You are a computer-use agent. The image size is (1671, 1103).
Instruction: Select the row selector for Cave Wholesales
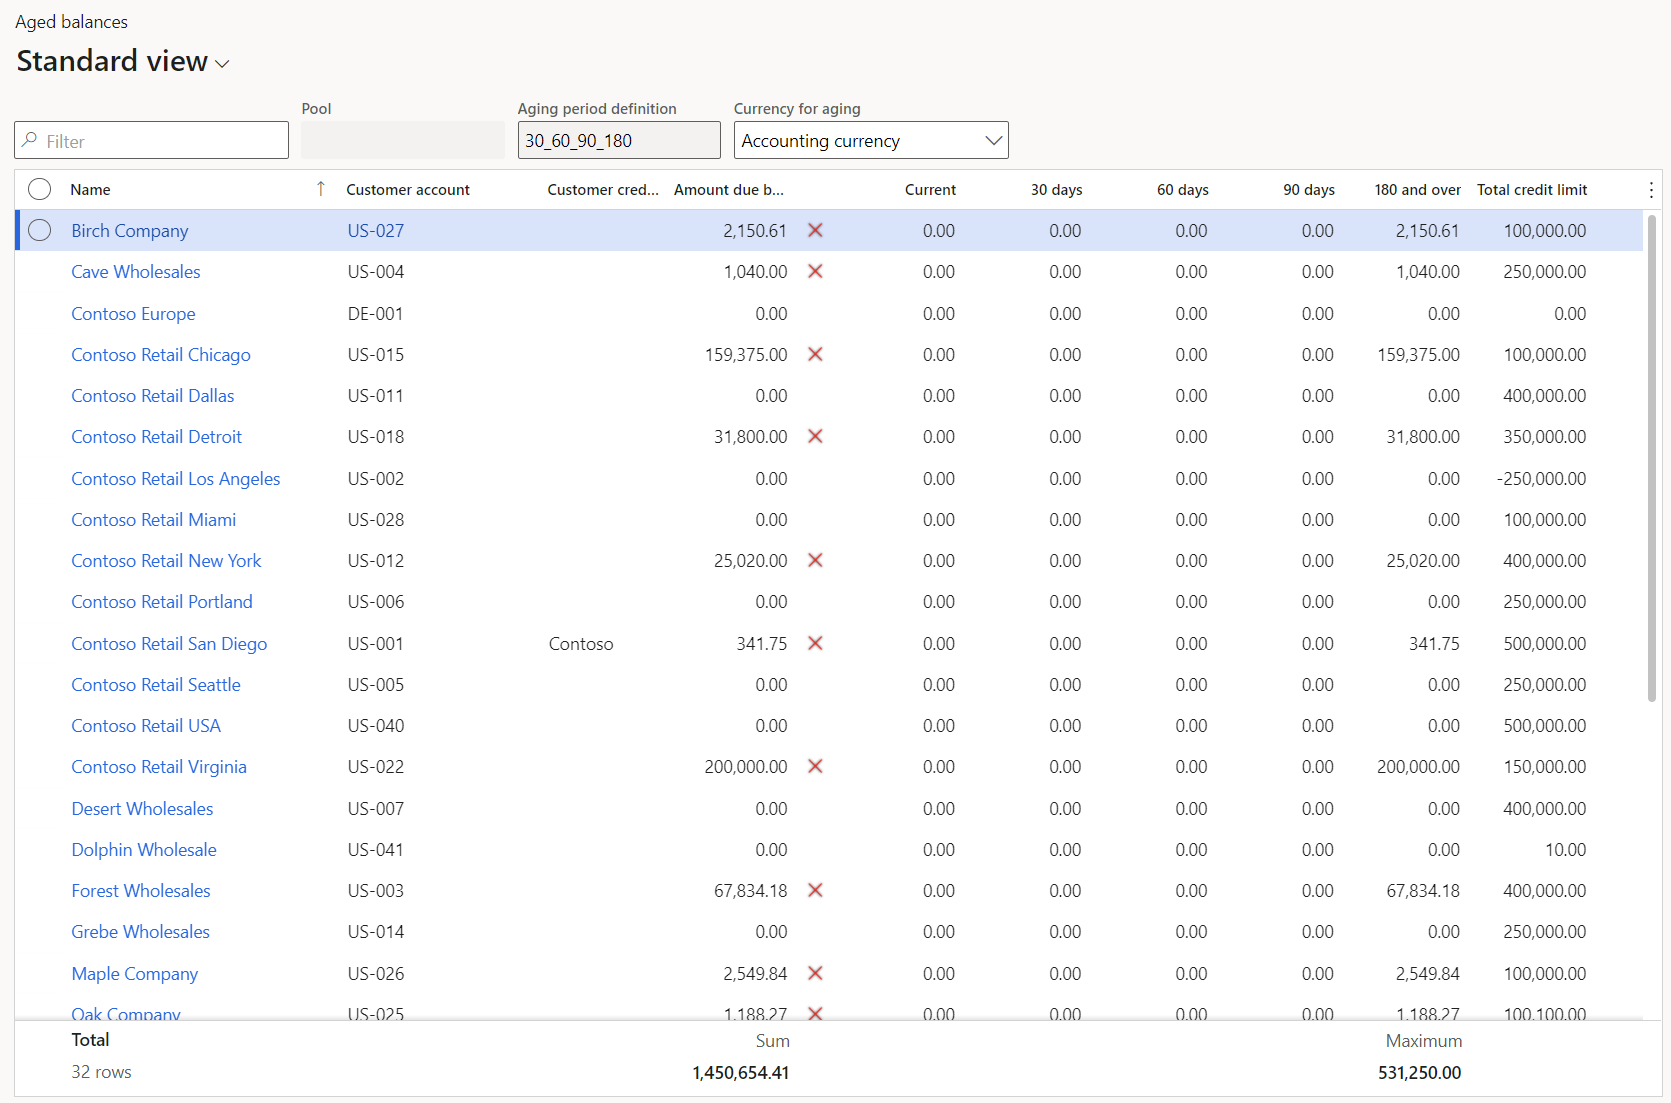pos(40,271)
